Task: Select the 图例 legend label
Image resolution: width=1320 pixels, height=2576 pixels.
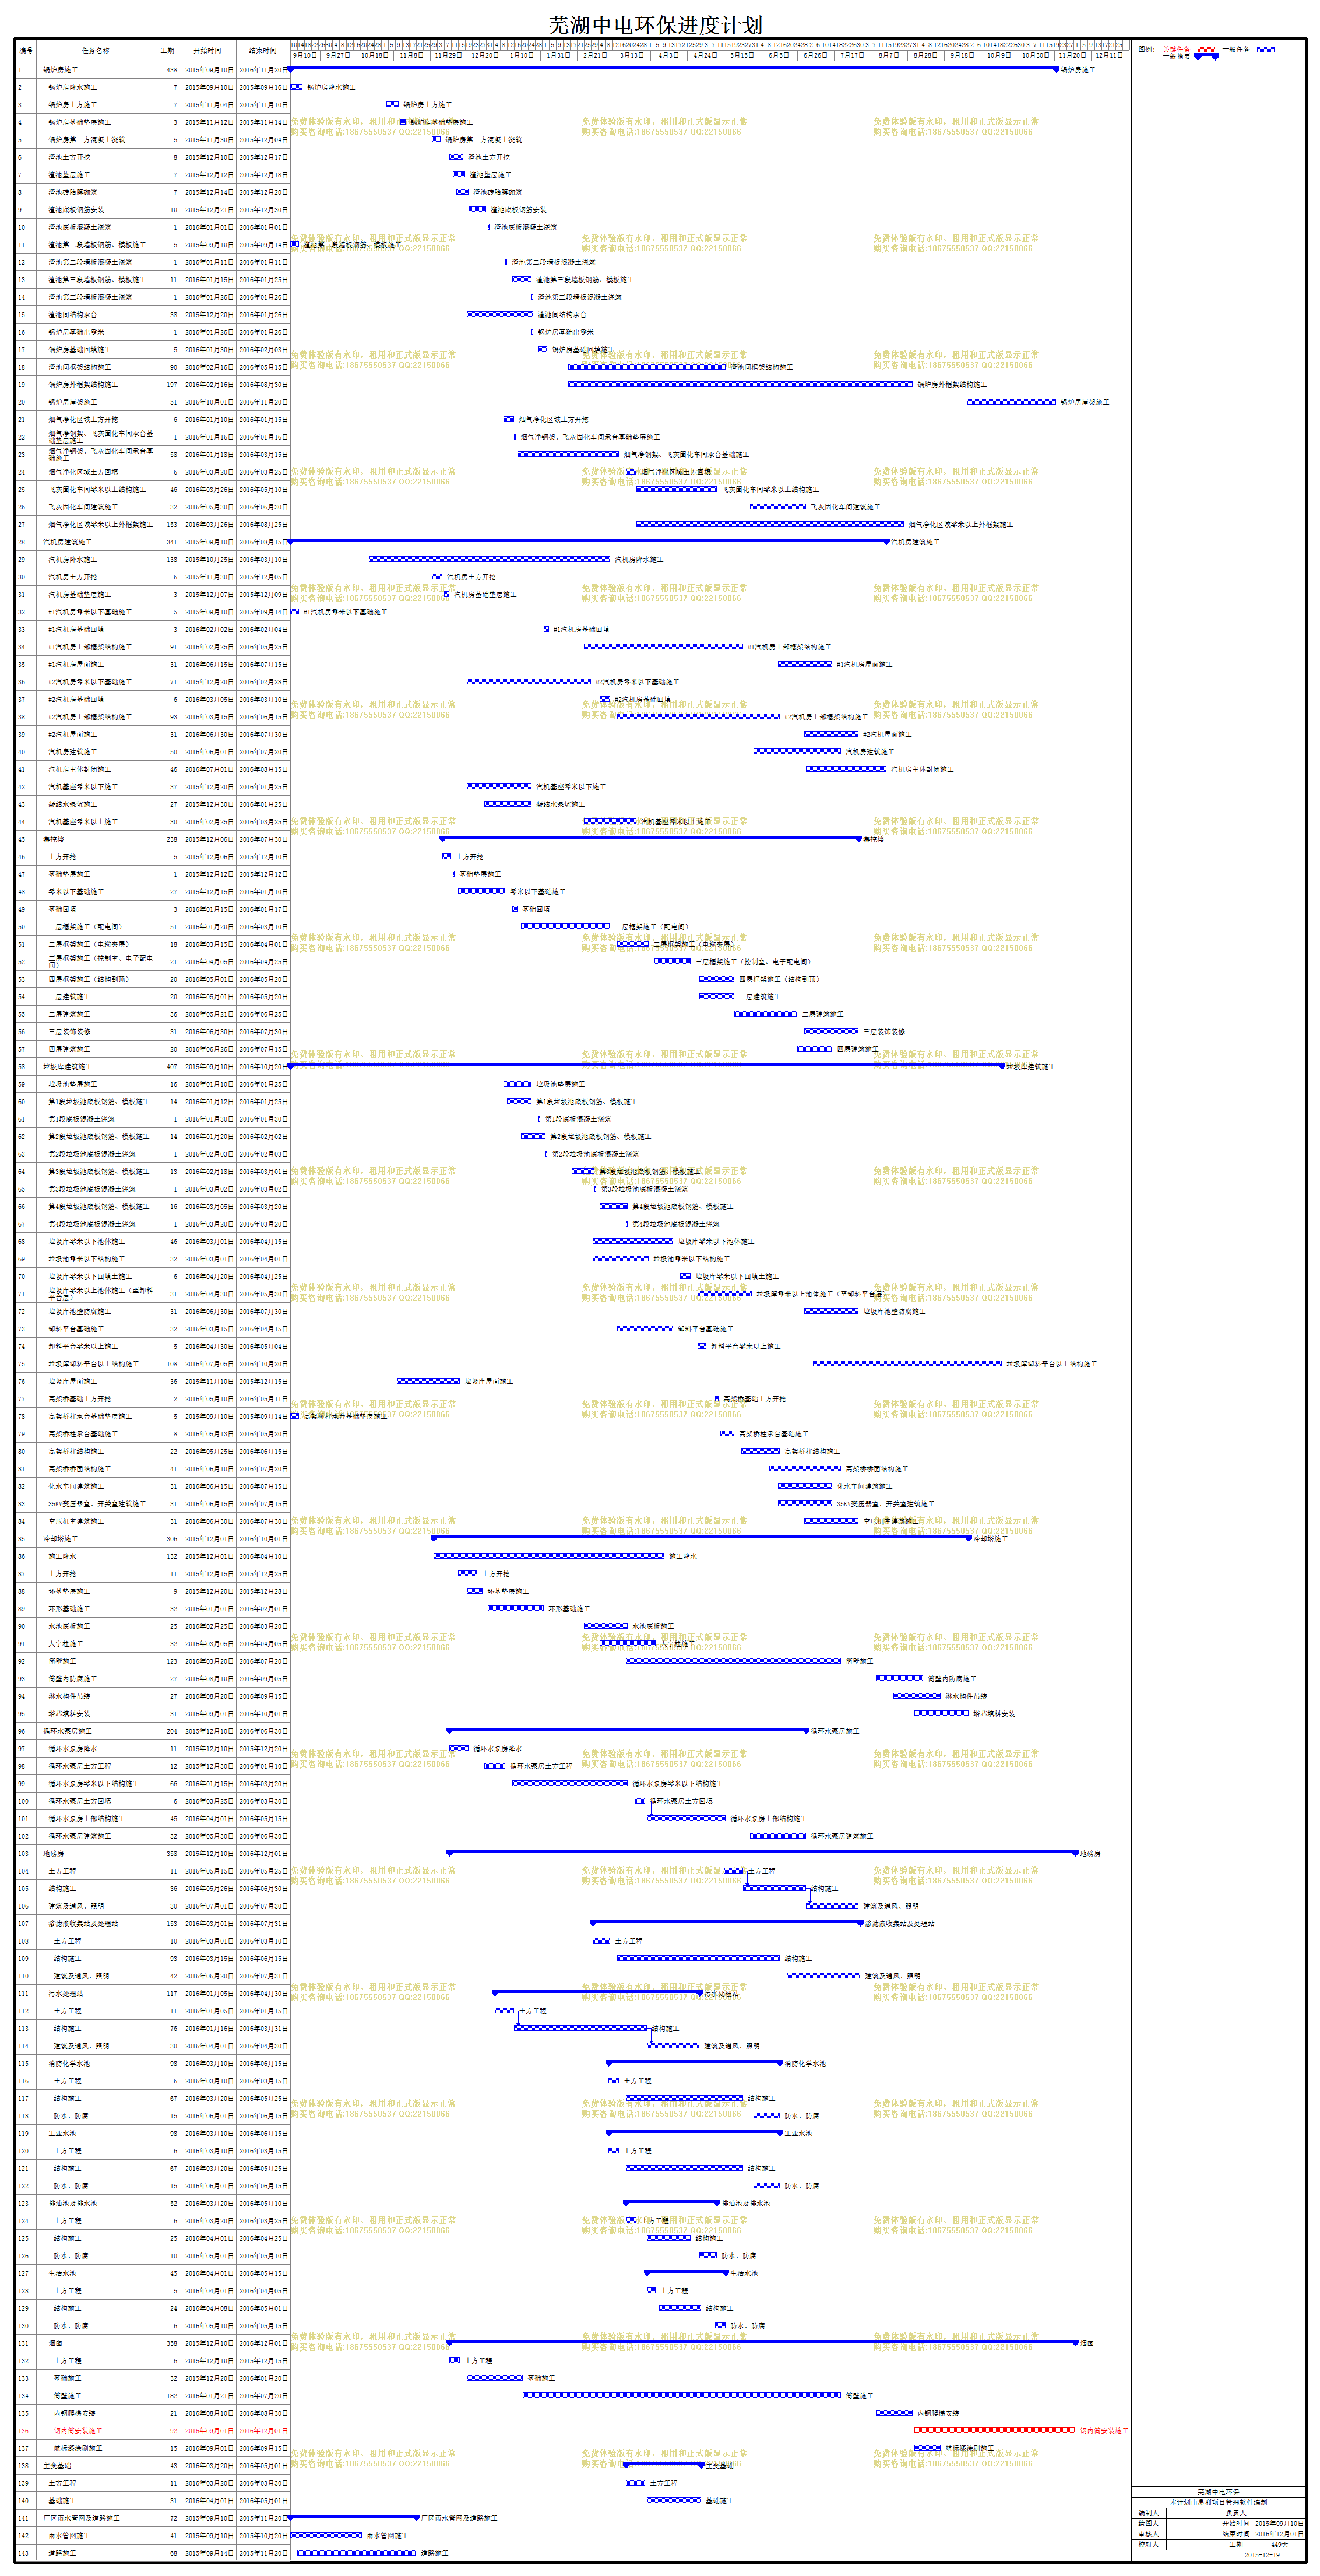Action: click(x=1146, y=49)
